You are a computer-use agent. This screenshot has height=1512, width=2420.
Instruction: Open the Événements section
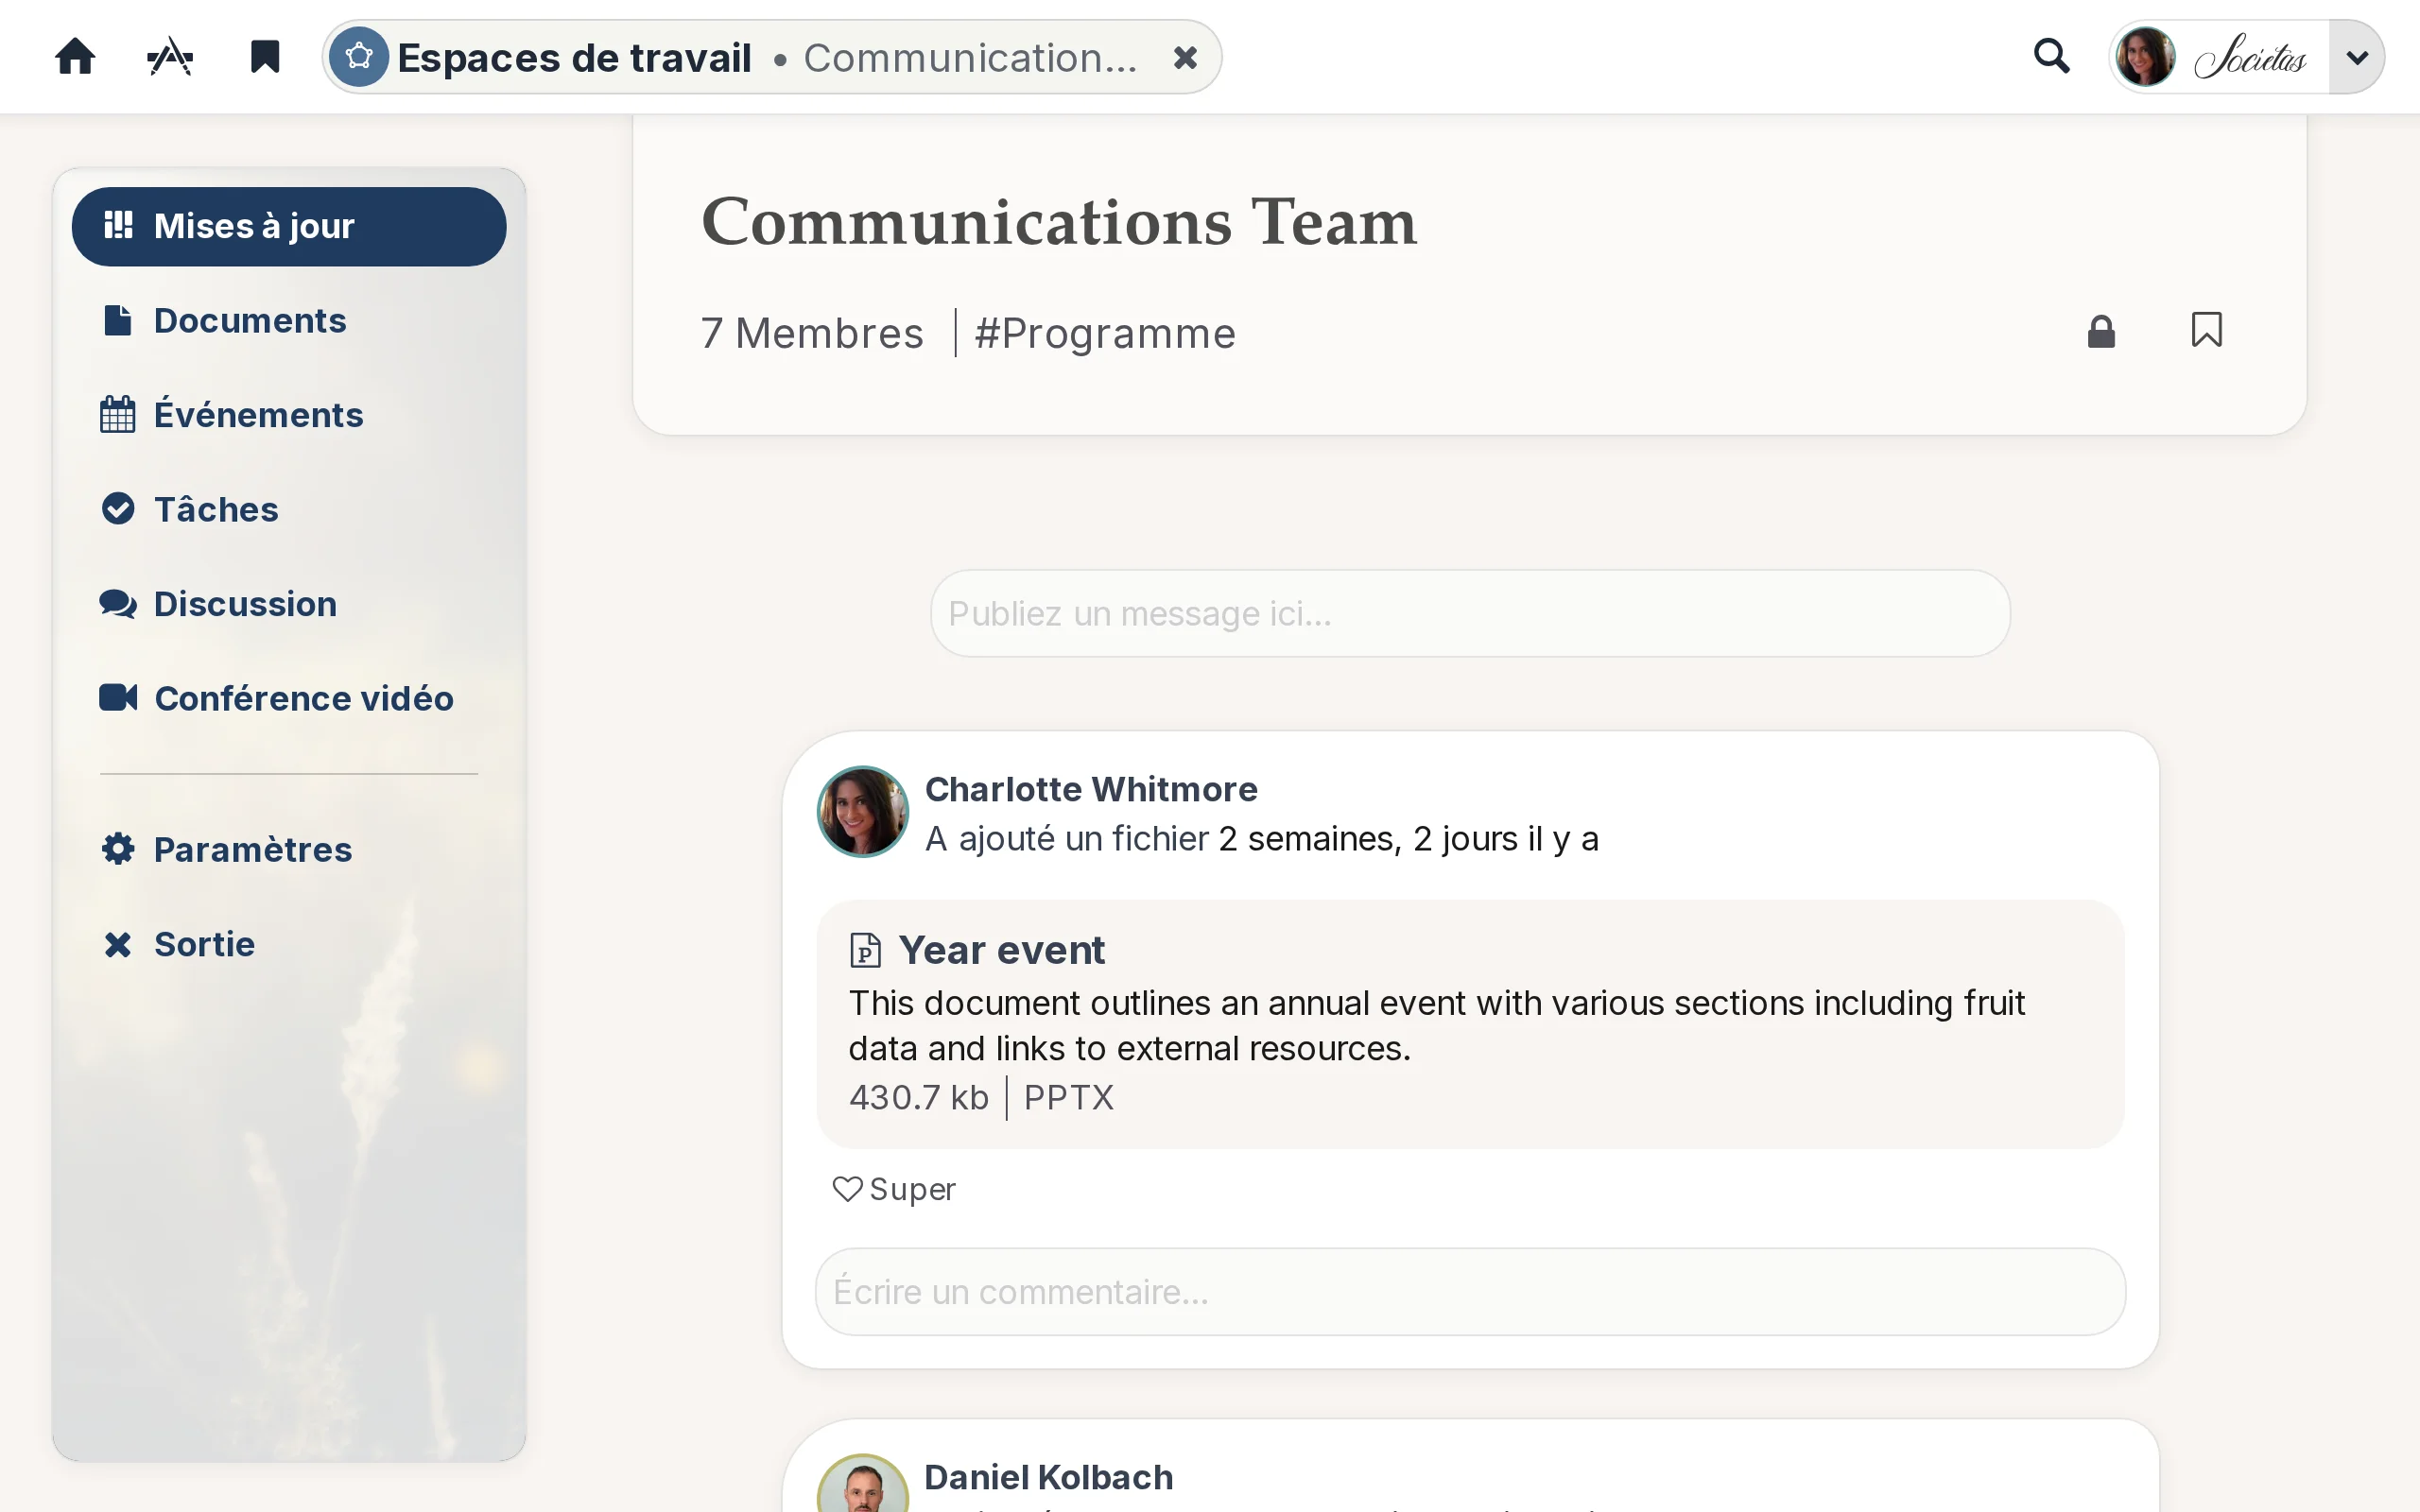click(289, 415)
